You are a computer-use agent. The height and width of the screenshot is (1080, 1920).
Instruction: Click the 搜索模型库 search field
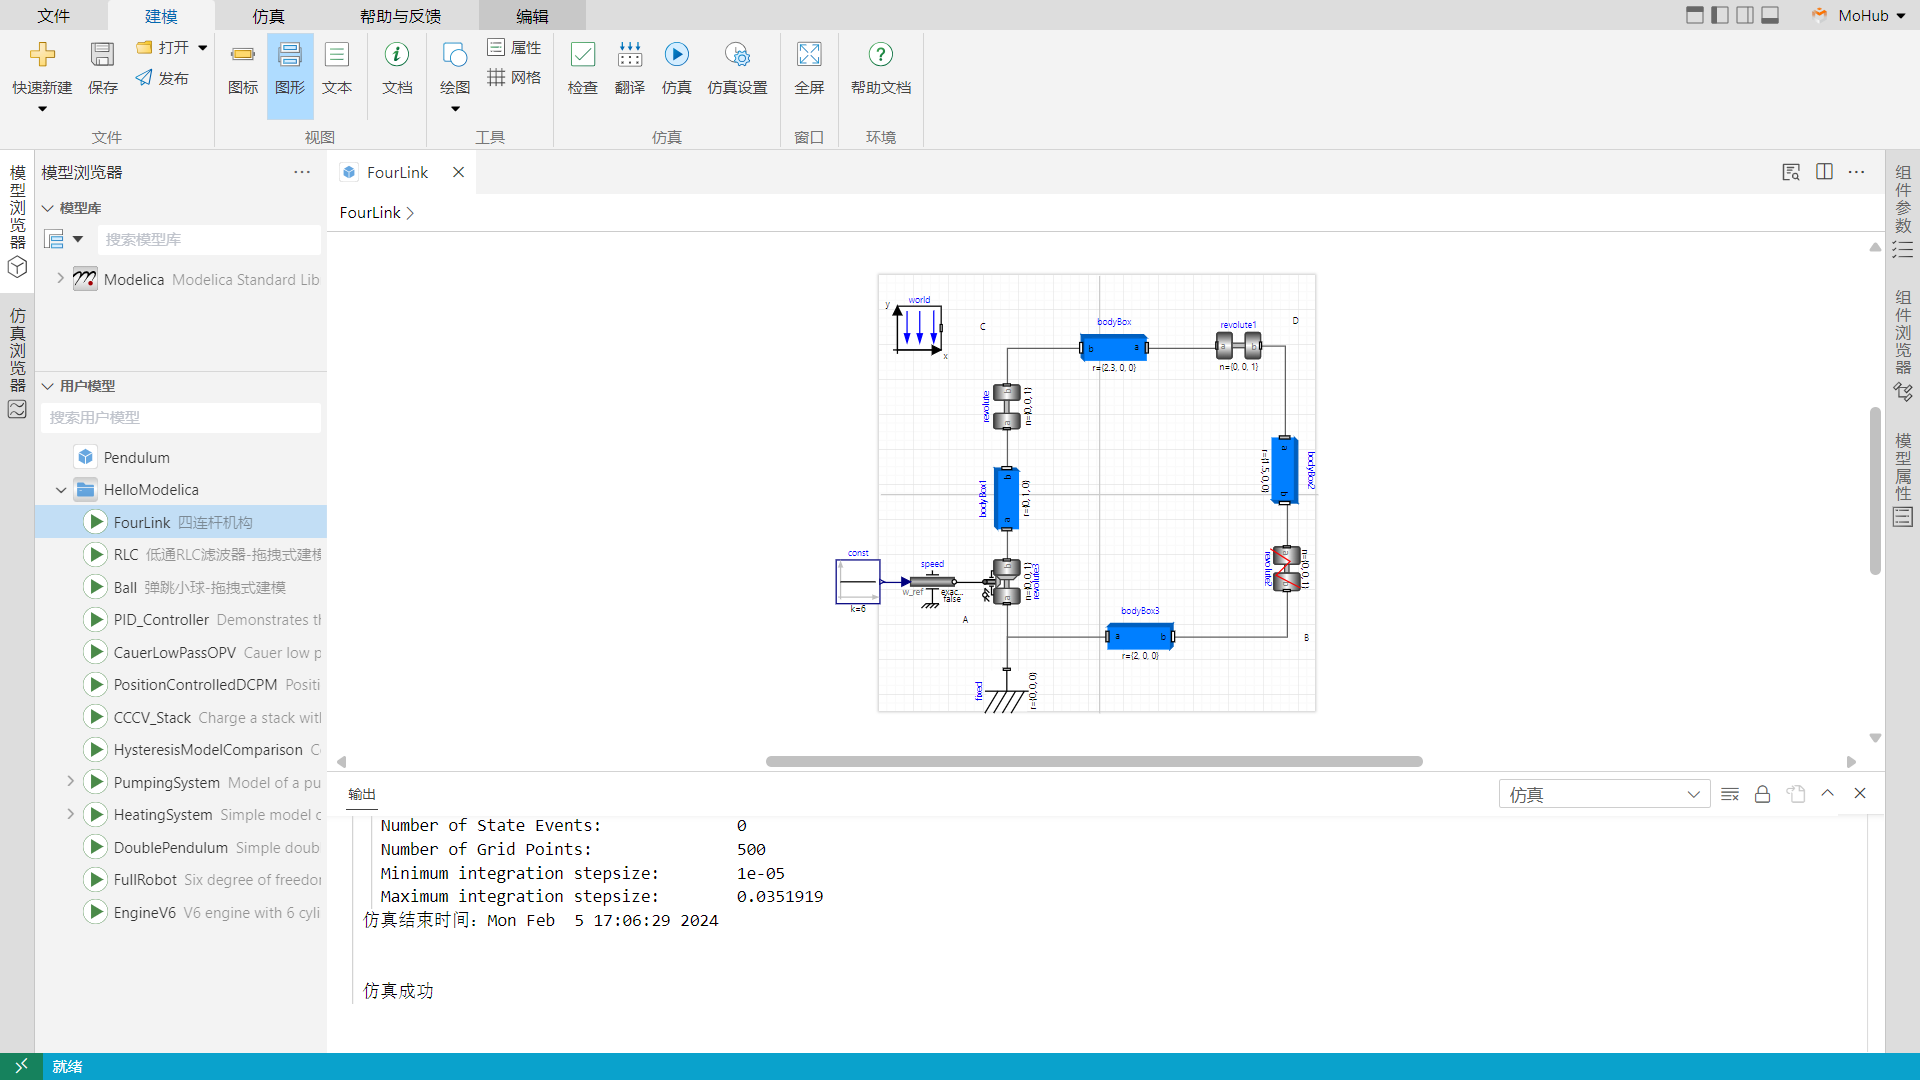coord(210,239)
